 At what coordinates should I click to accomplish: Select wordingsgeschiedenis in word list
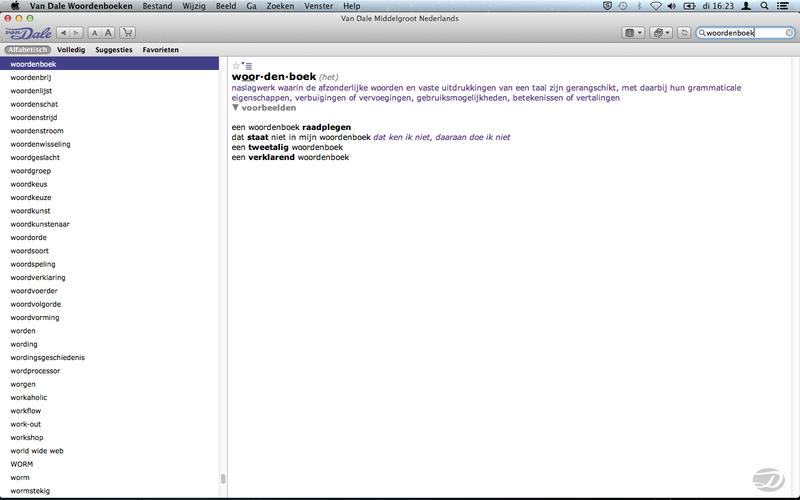[x=109, y=357]
